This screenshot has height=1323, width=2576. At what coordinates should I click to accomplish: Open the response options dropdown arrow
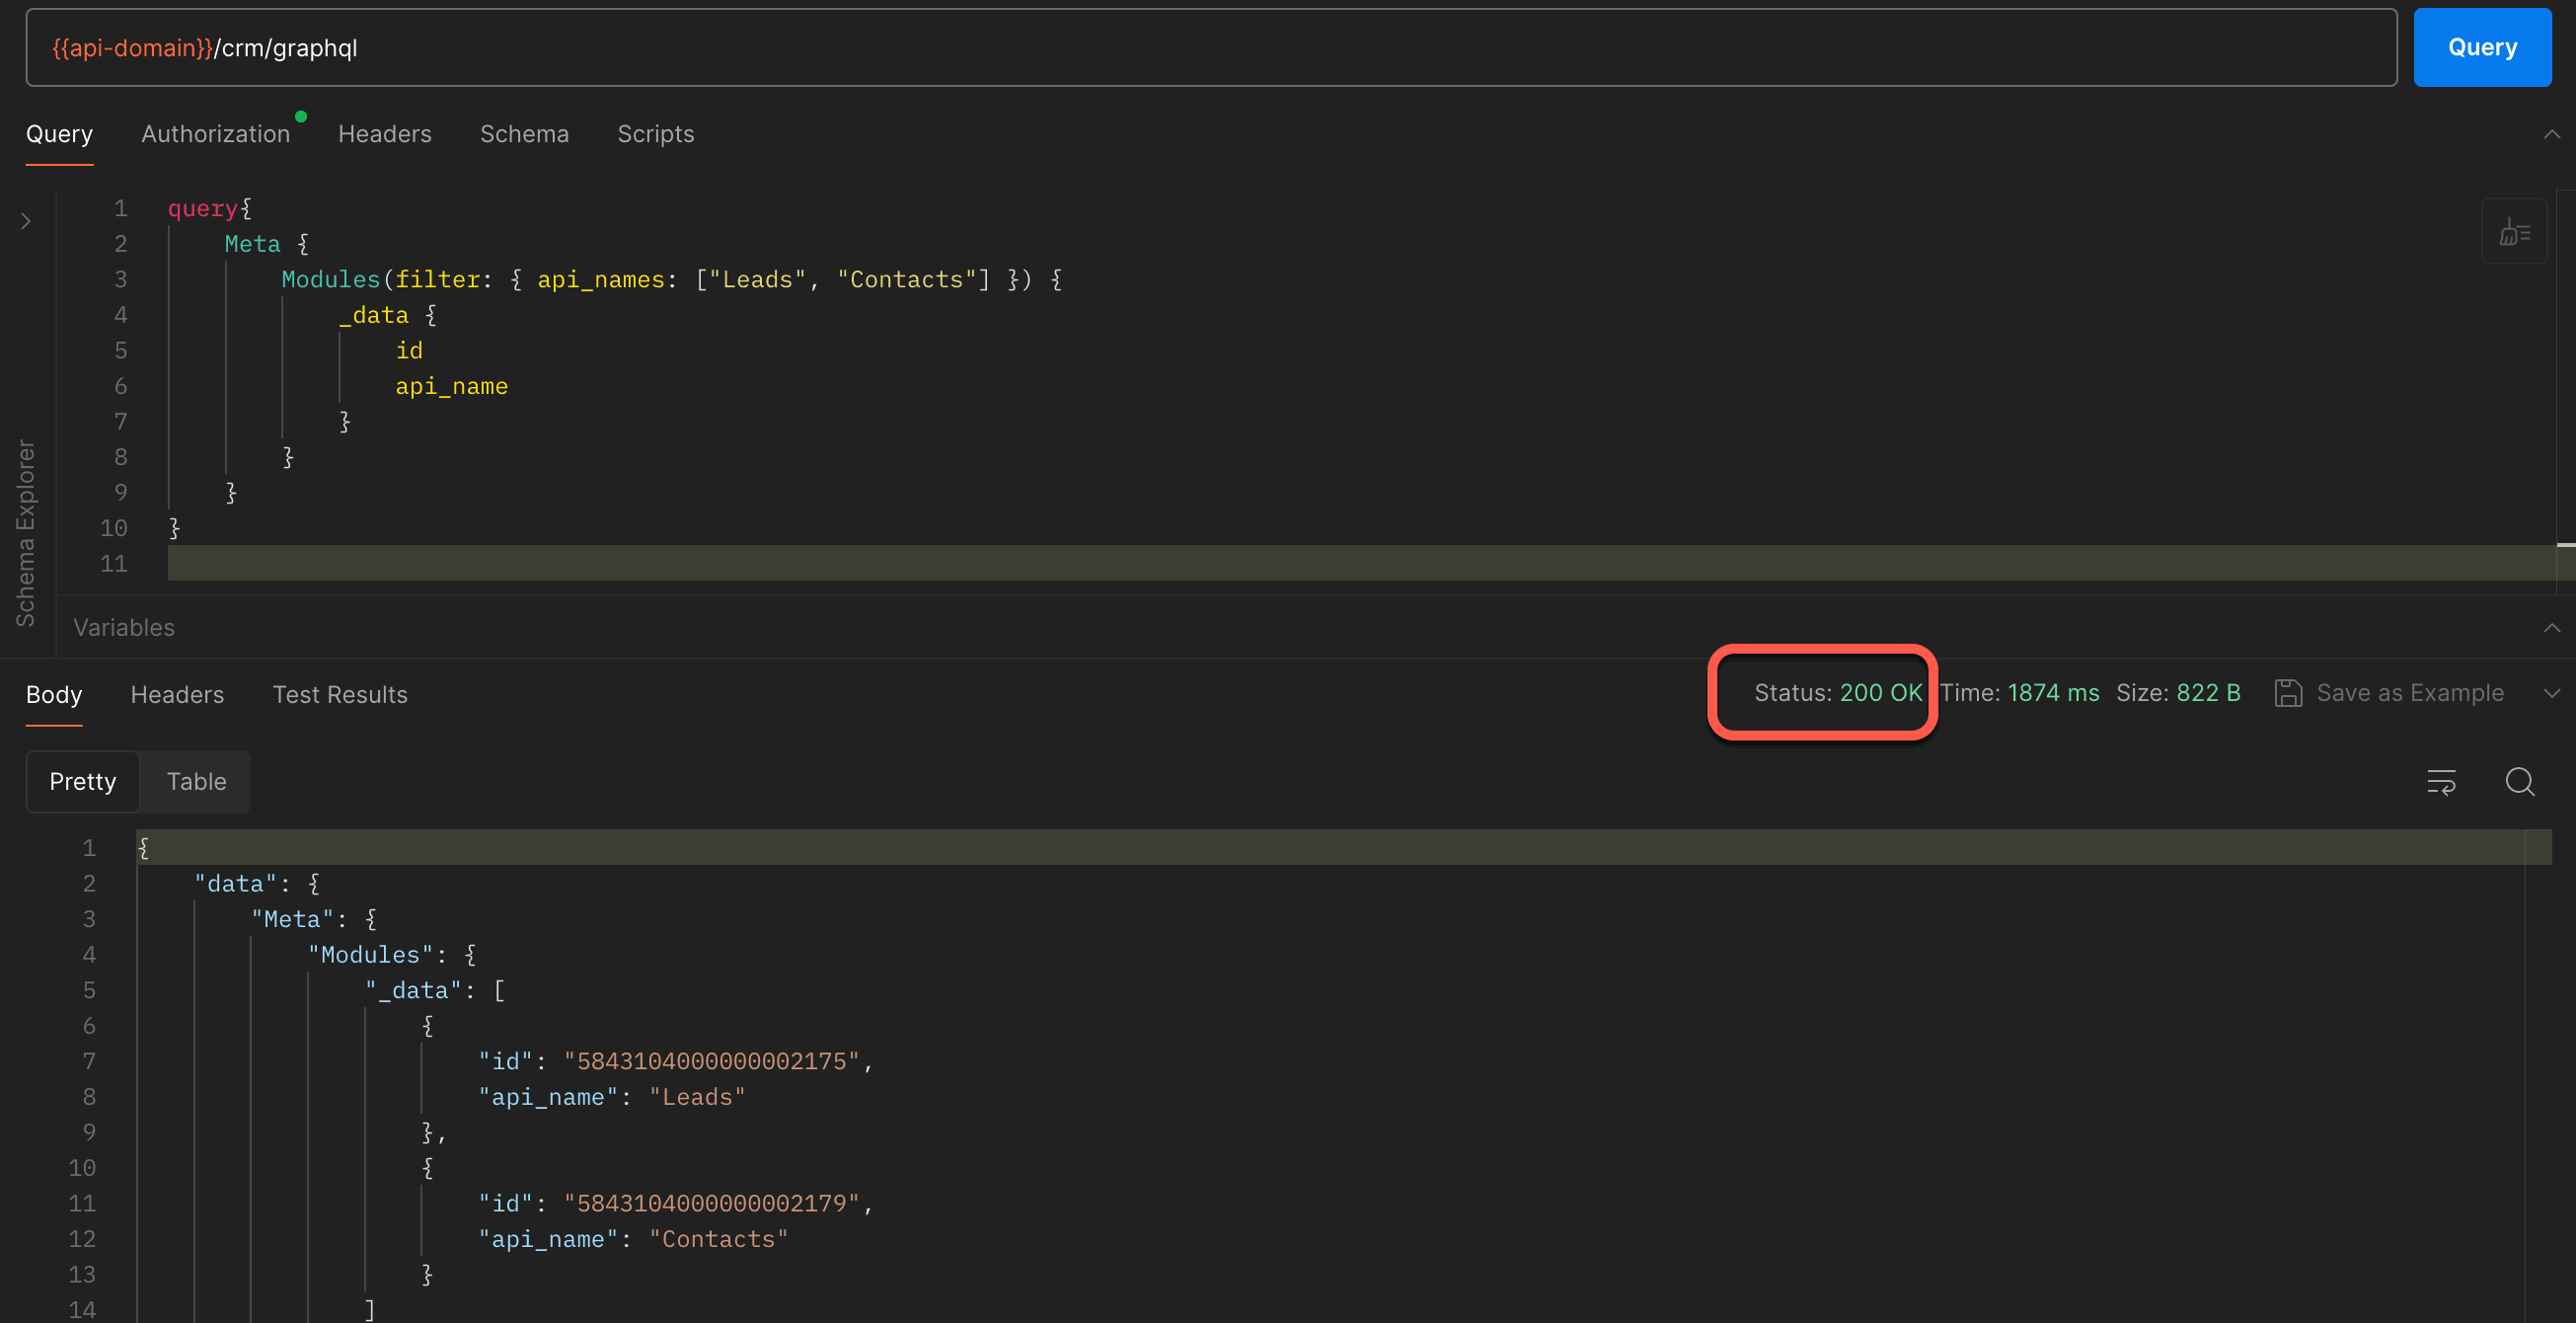[2551, 693]
